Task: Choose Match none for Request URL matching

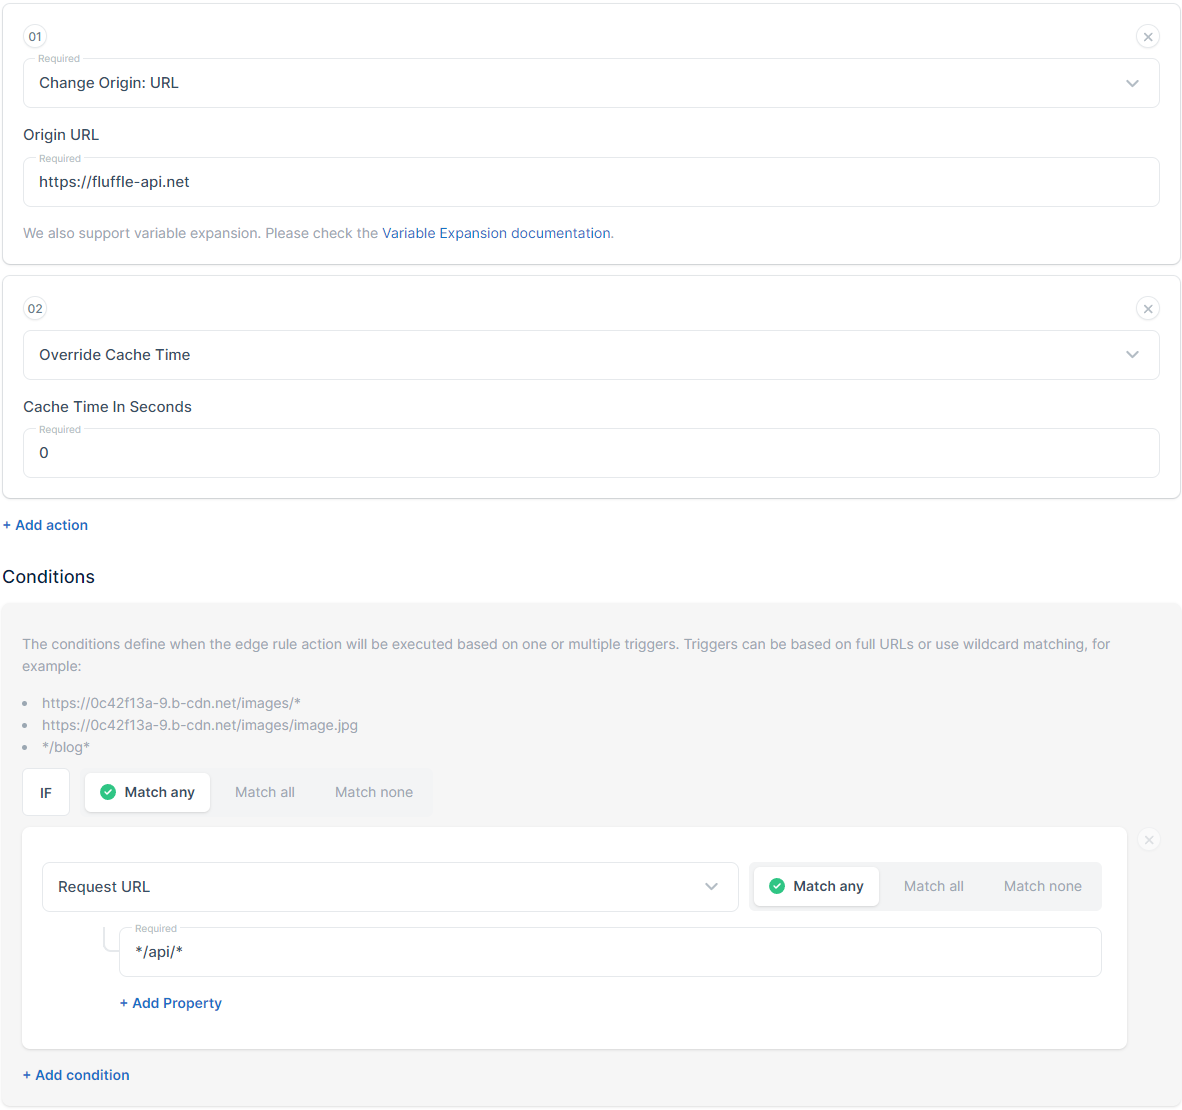Action: (1042, 886)
